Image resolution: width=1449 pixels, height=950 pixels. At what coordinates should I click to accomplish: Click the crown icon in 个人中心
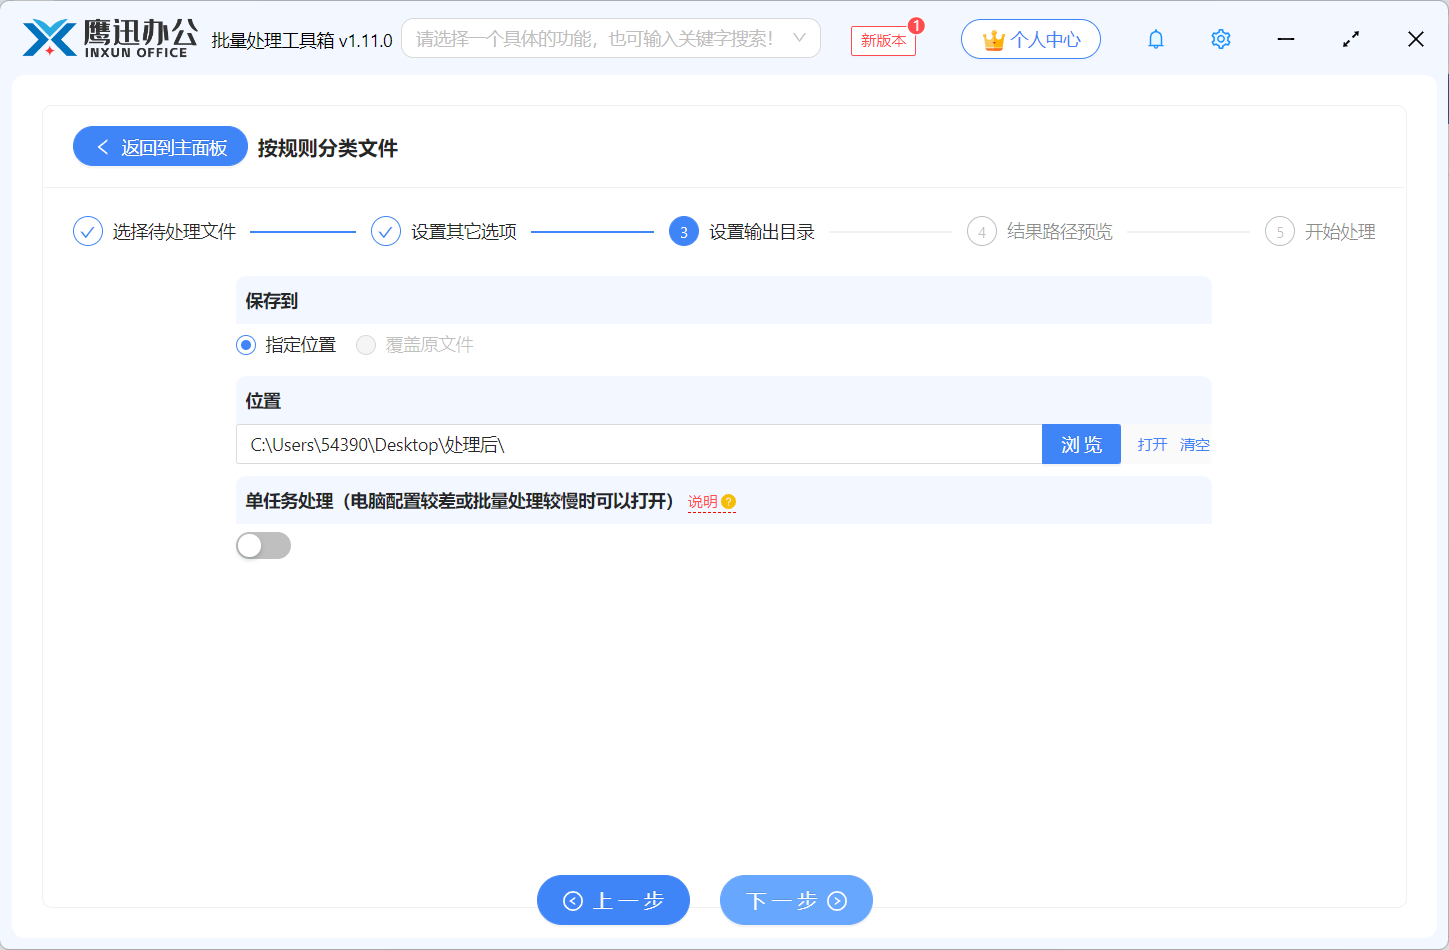point(993,40)
